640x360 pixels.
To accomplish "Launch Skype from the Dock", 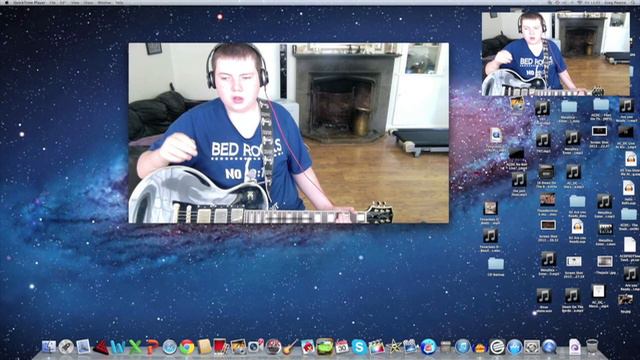I will pyautogui.click(x=359, y=347).
